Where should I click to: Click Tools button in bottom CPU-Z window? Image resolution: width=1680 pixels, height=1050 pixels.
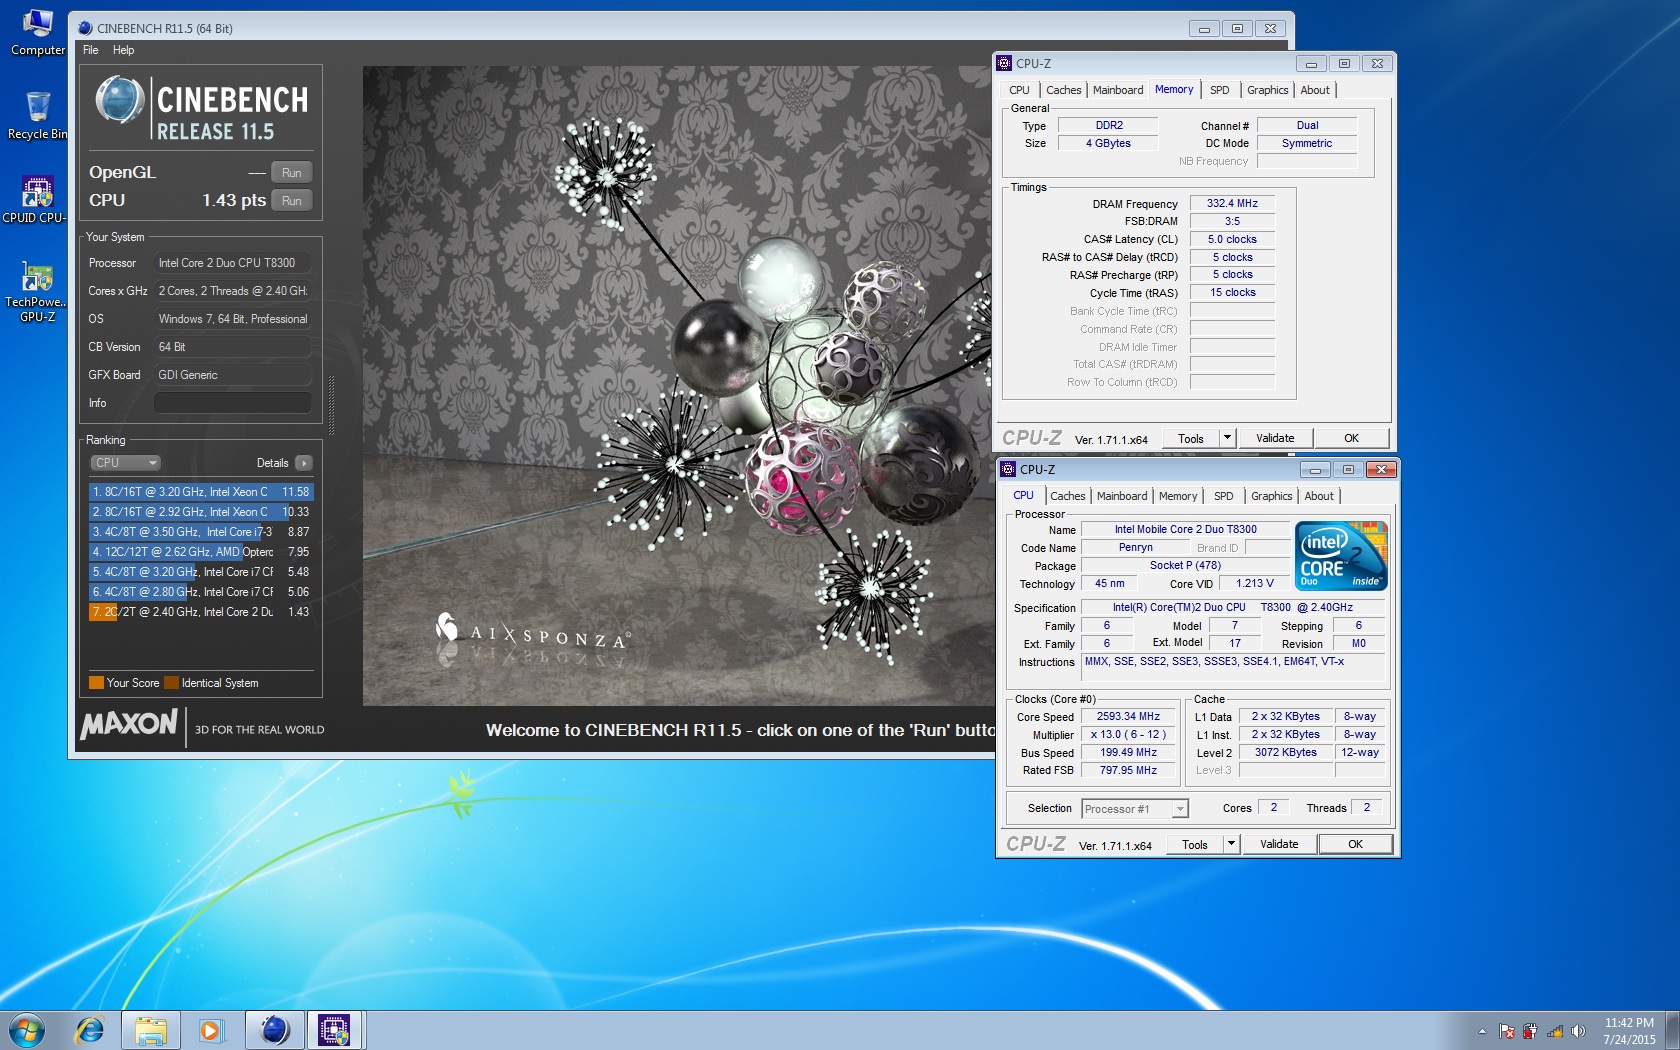click(1195, 844)
